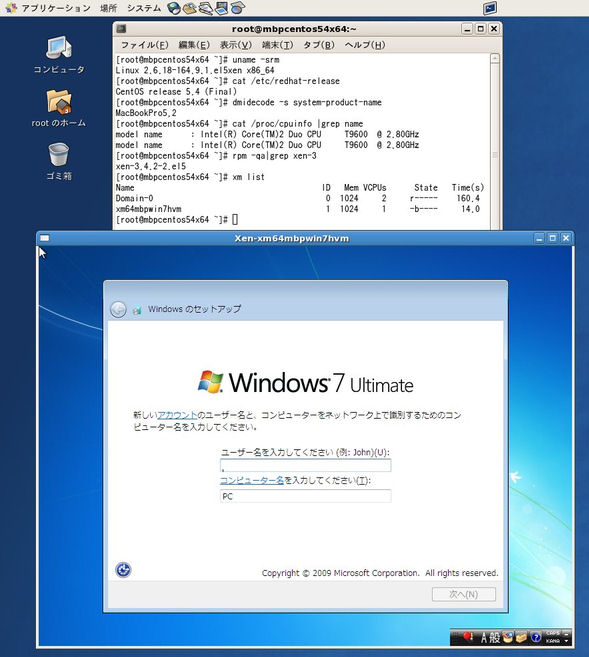The width and height of the screenshot is (589, 657).
Task: Click the 'xen-3.4.2-2.el5' output line
Action: click(x=151, y=166)
